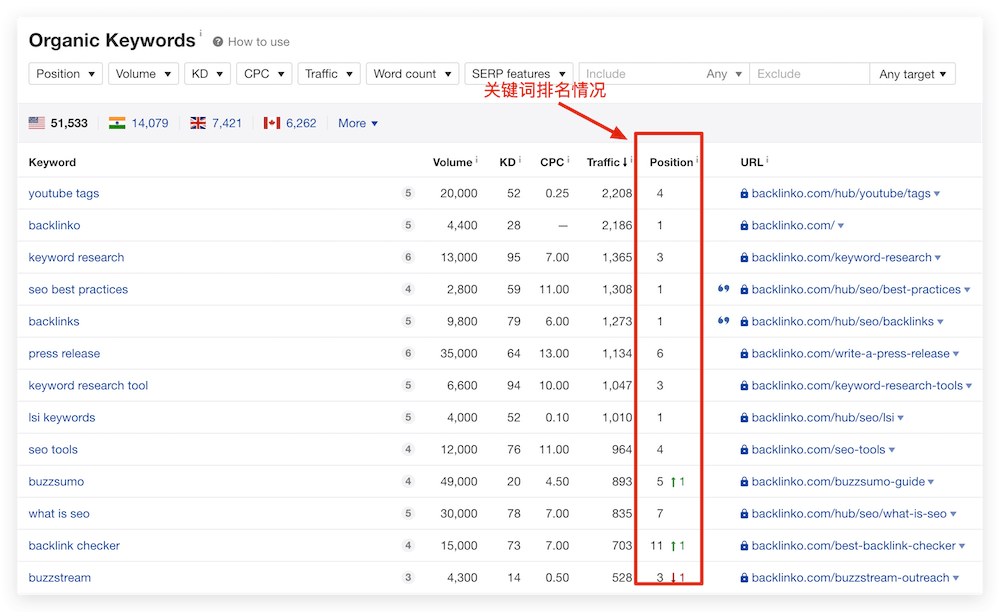The height and width of the screenshot is (612, 1000).
Task: Open the backlinko.com/seo-tools URL link
Action: coord(818,449)
